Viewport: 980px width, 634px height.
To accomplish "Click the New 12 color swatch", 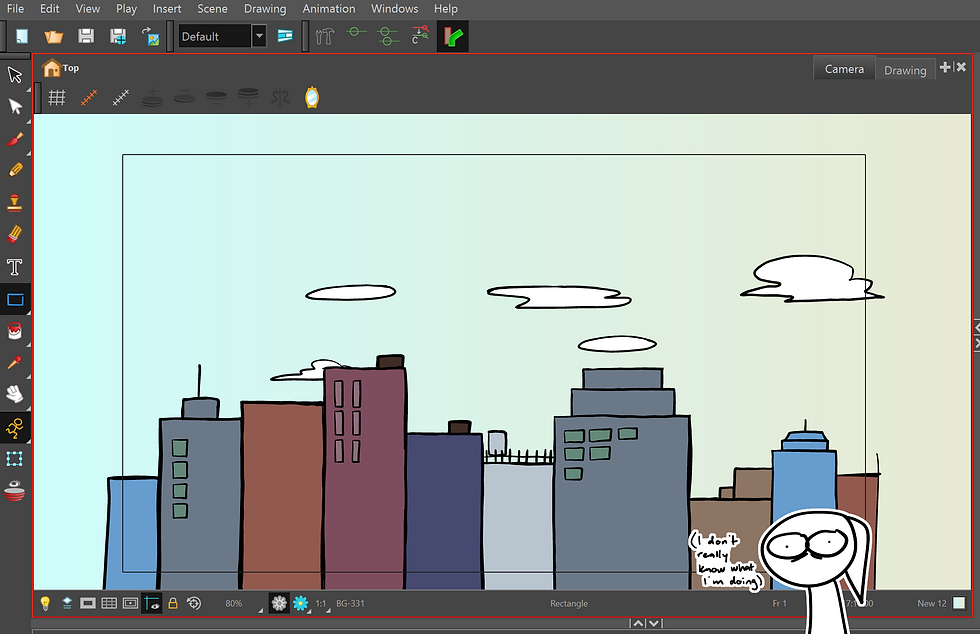I will coord(959,604).
